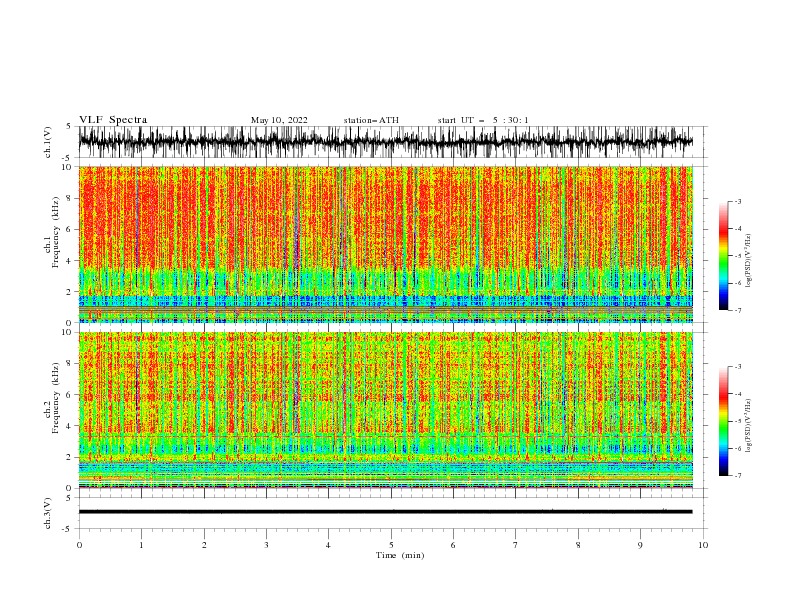Click the 'start UT = 5 : 30: 1' text
This screenshot has height=612, width=792.
pyautogui.click(x=483, y=120)
